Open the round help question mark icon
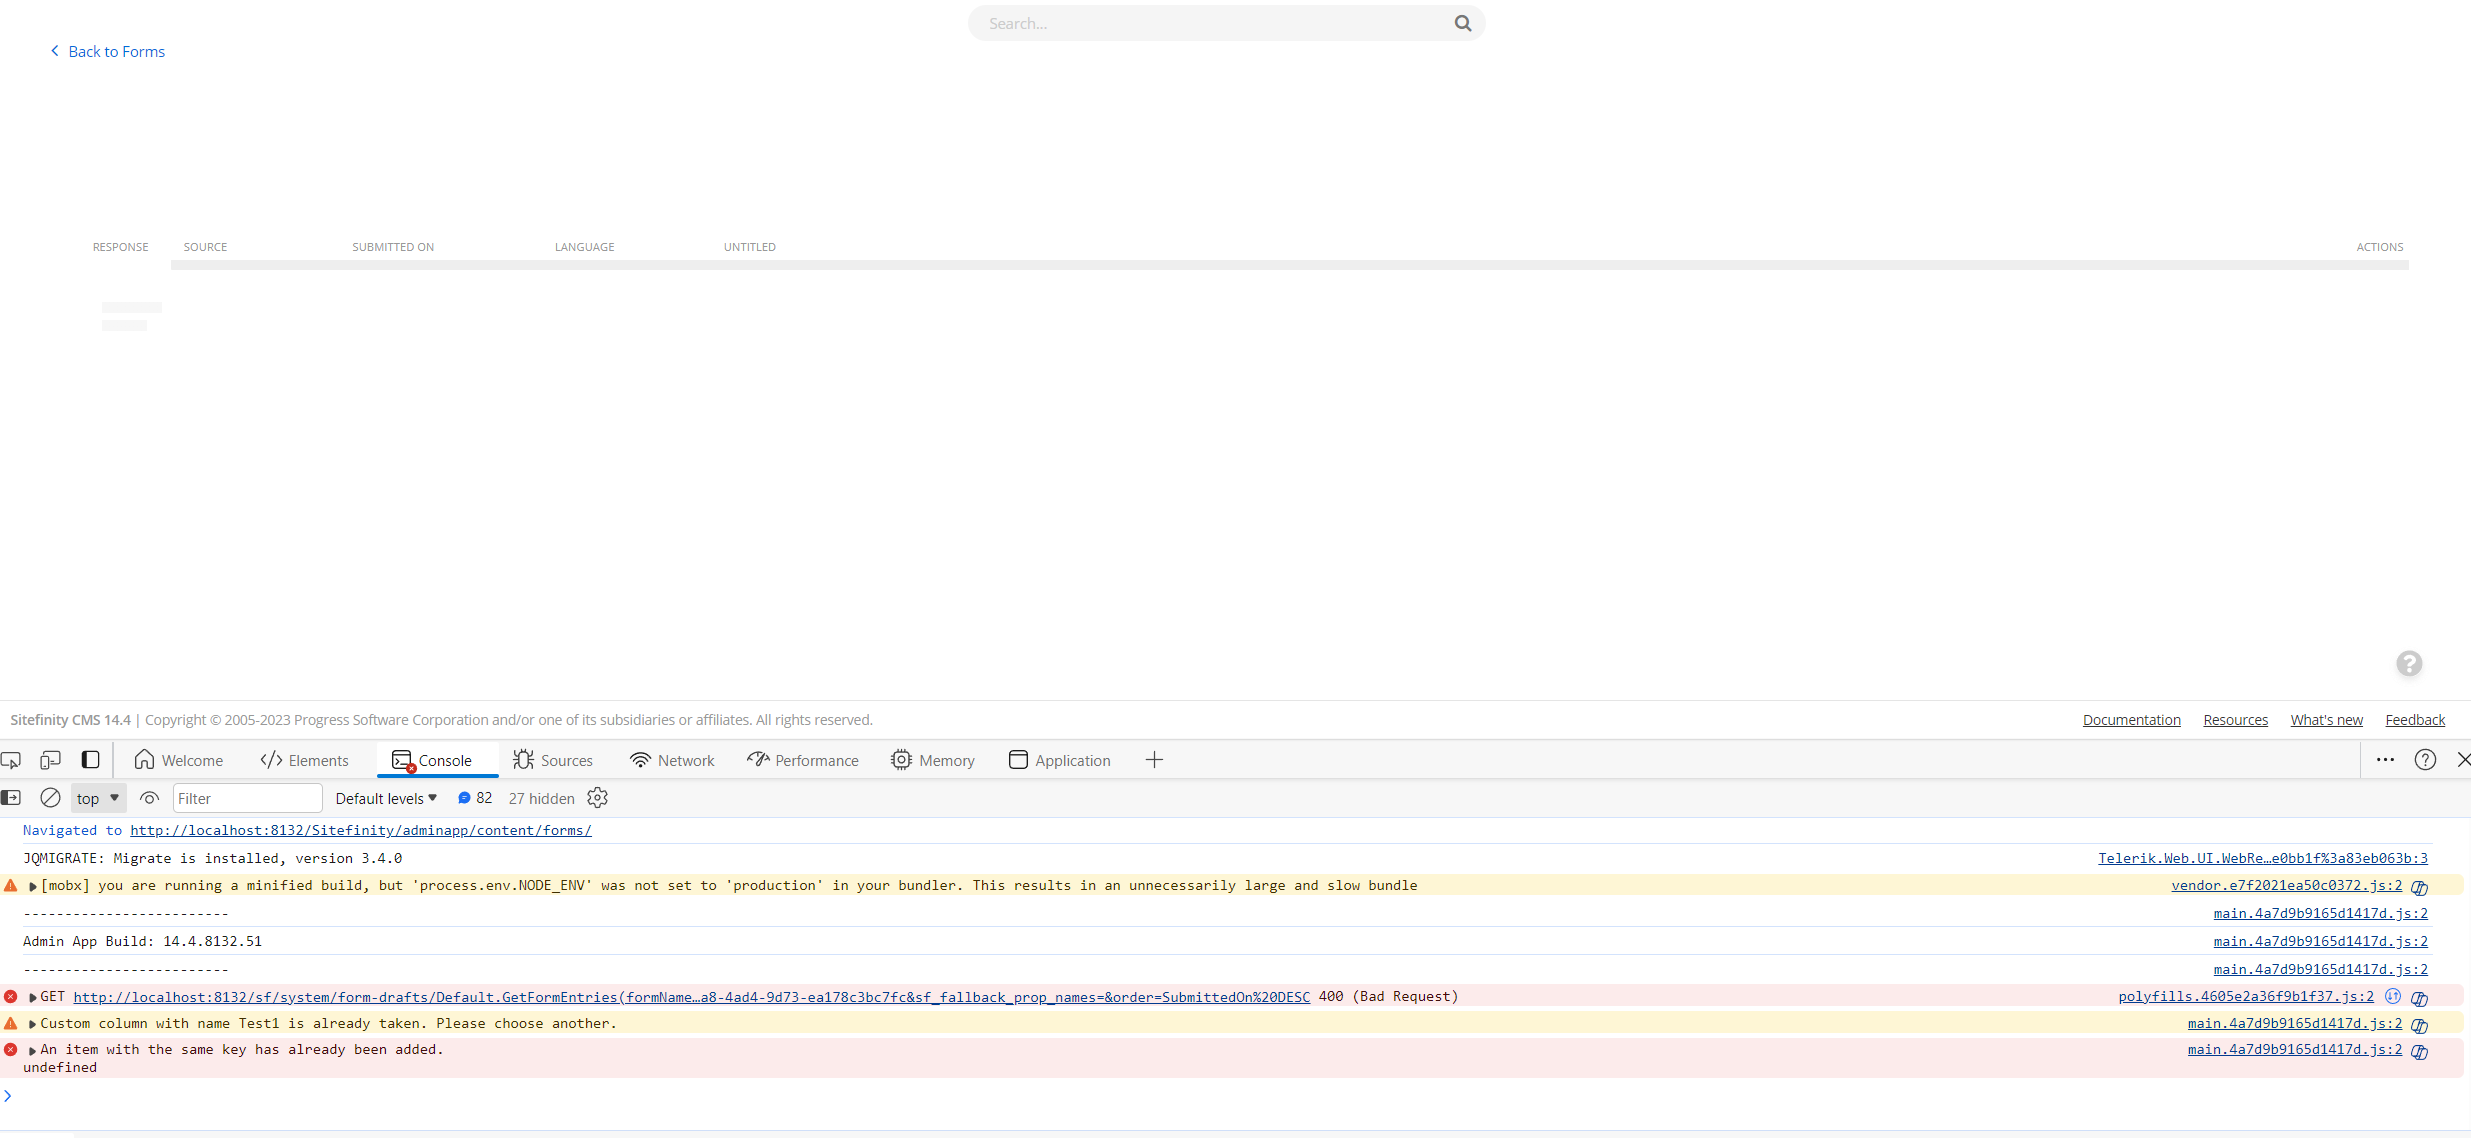 pos(2409,663)
